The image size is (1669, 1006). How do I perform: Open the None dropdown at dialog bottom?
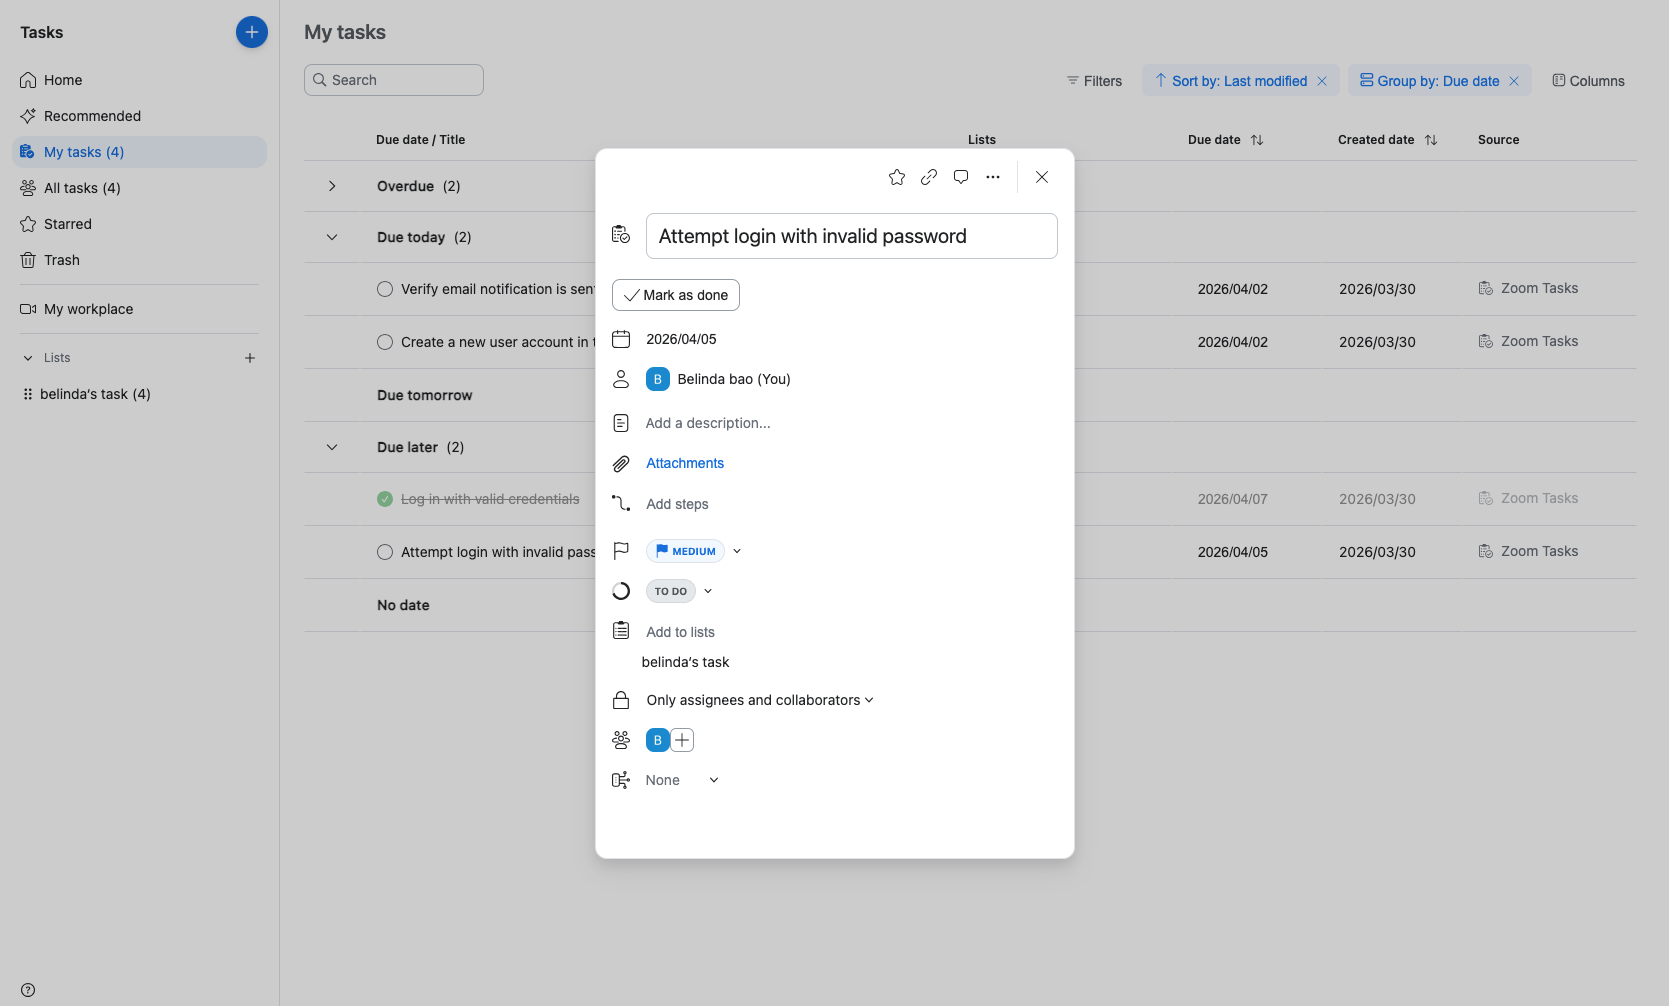714,780
